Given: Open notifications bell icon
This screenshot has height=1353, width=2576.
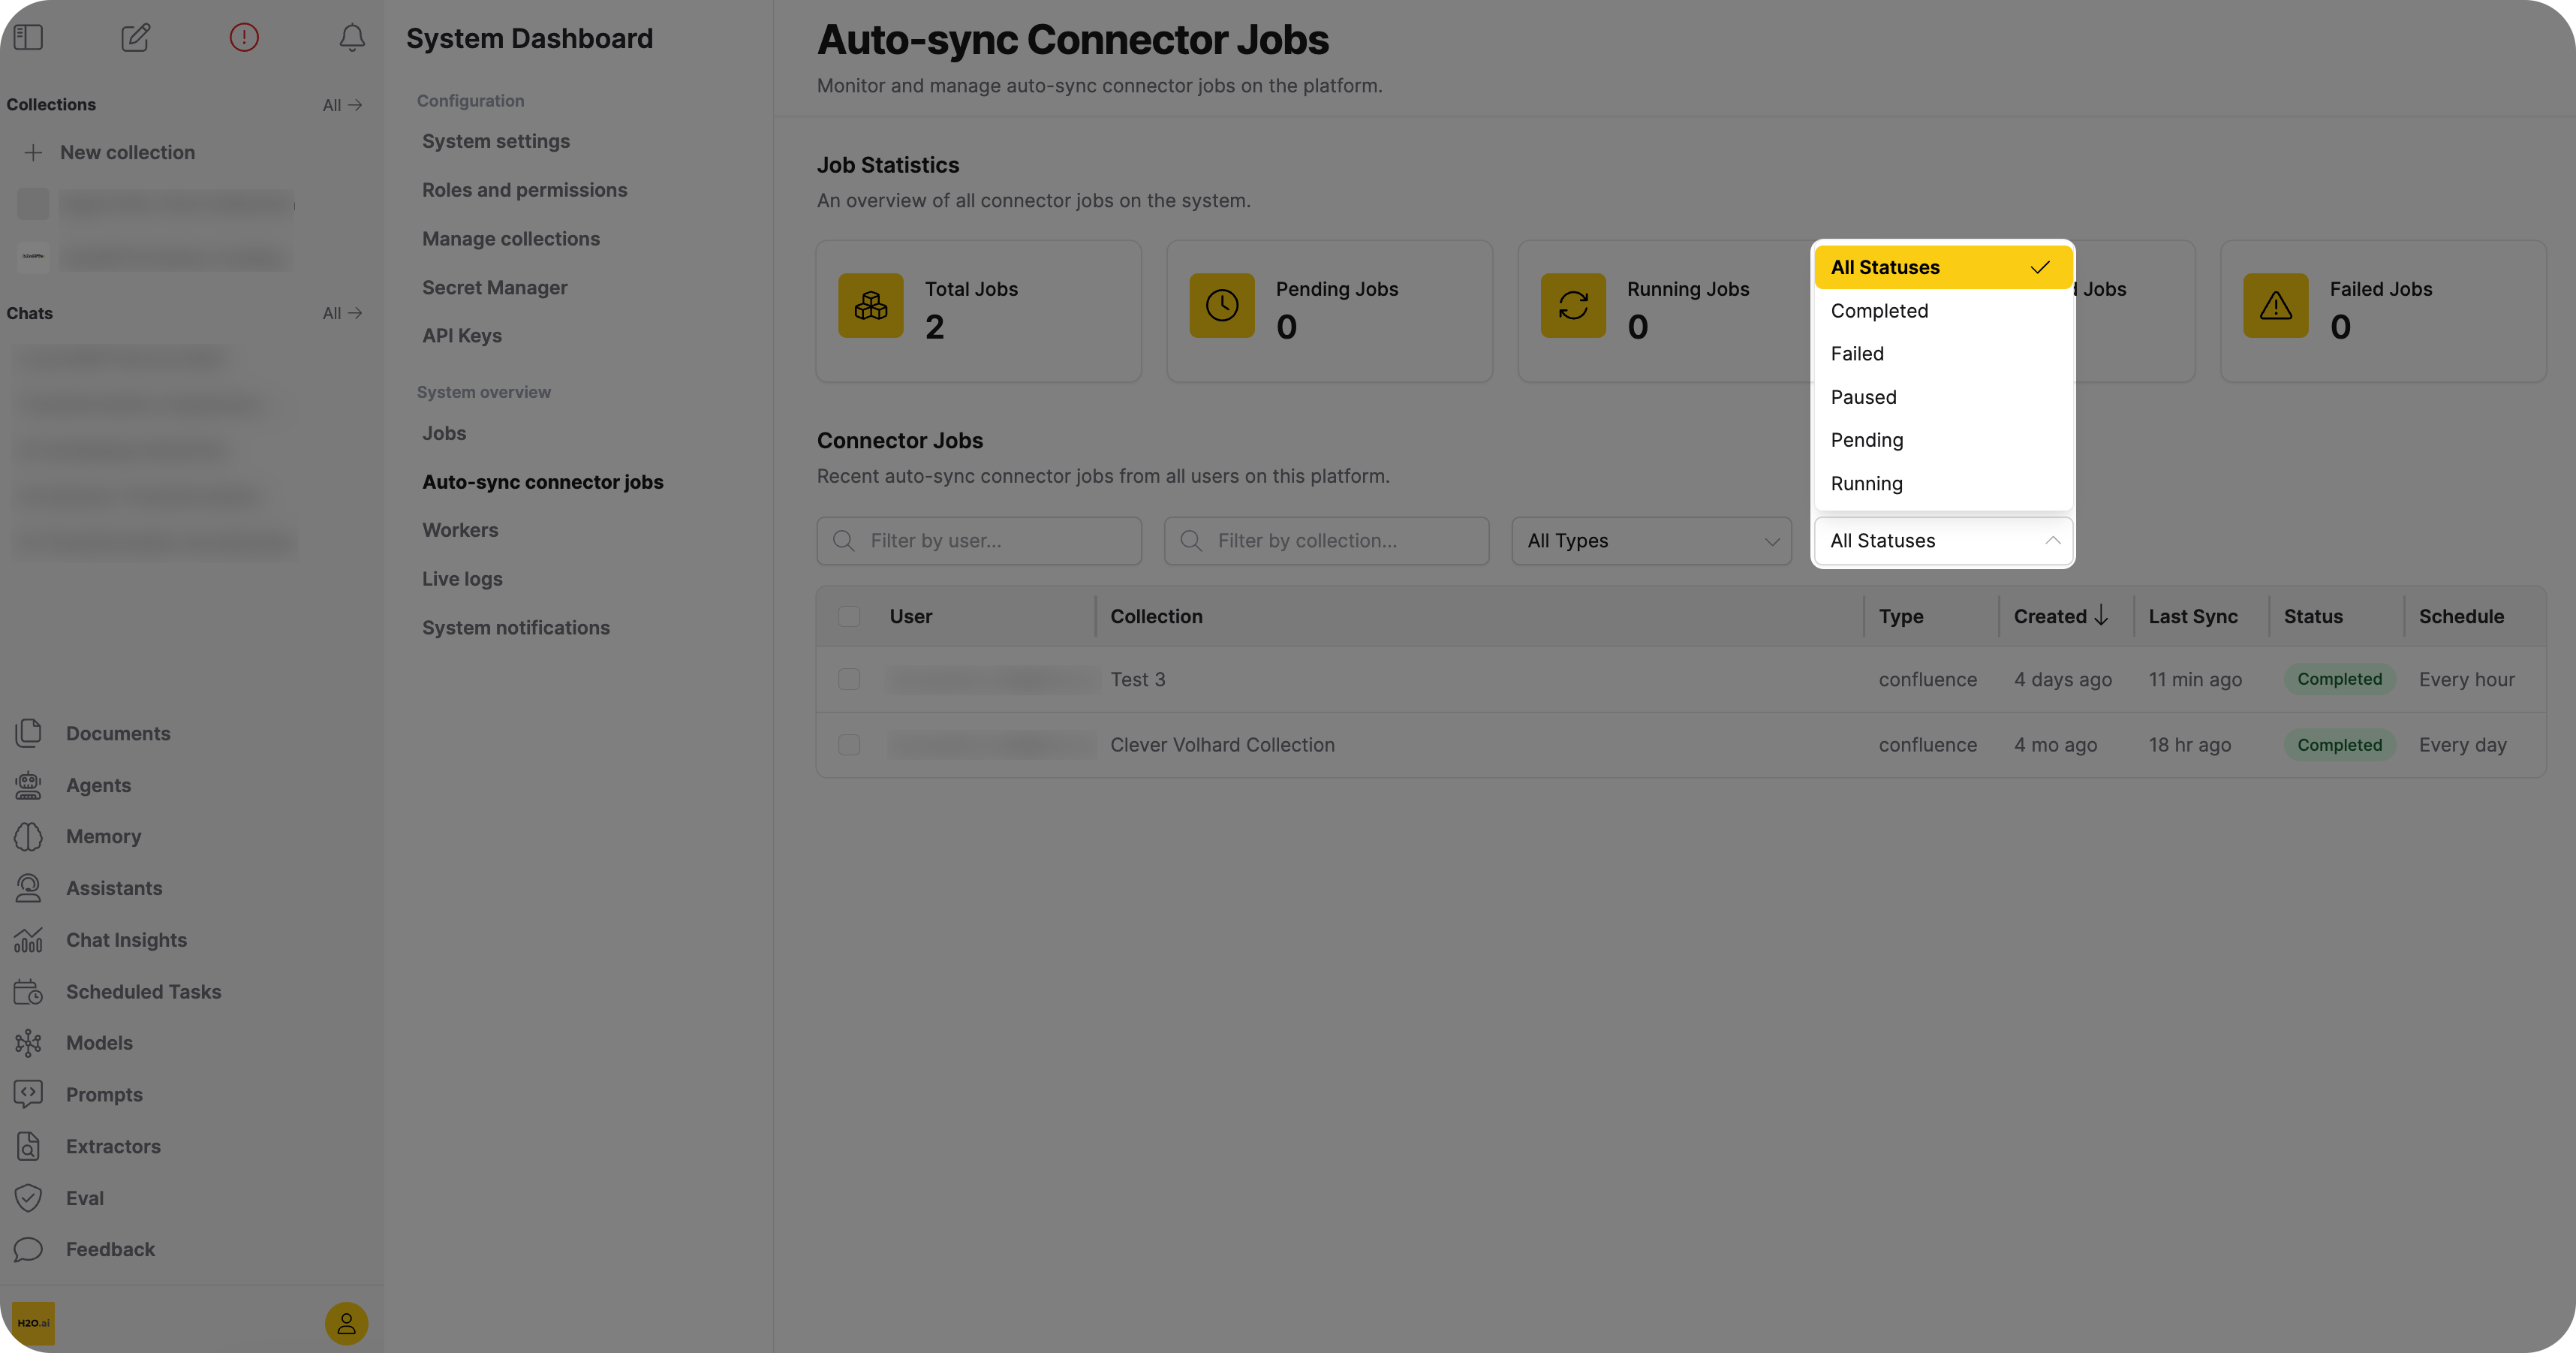Looking at the screenshot, I should [352, 38].
